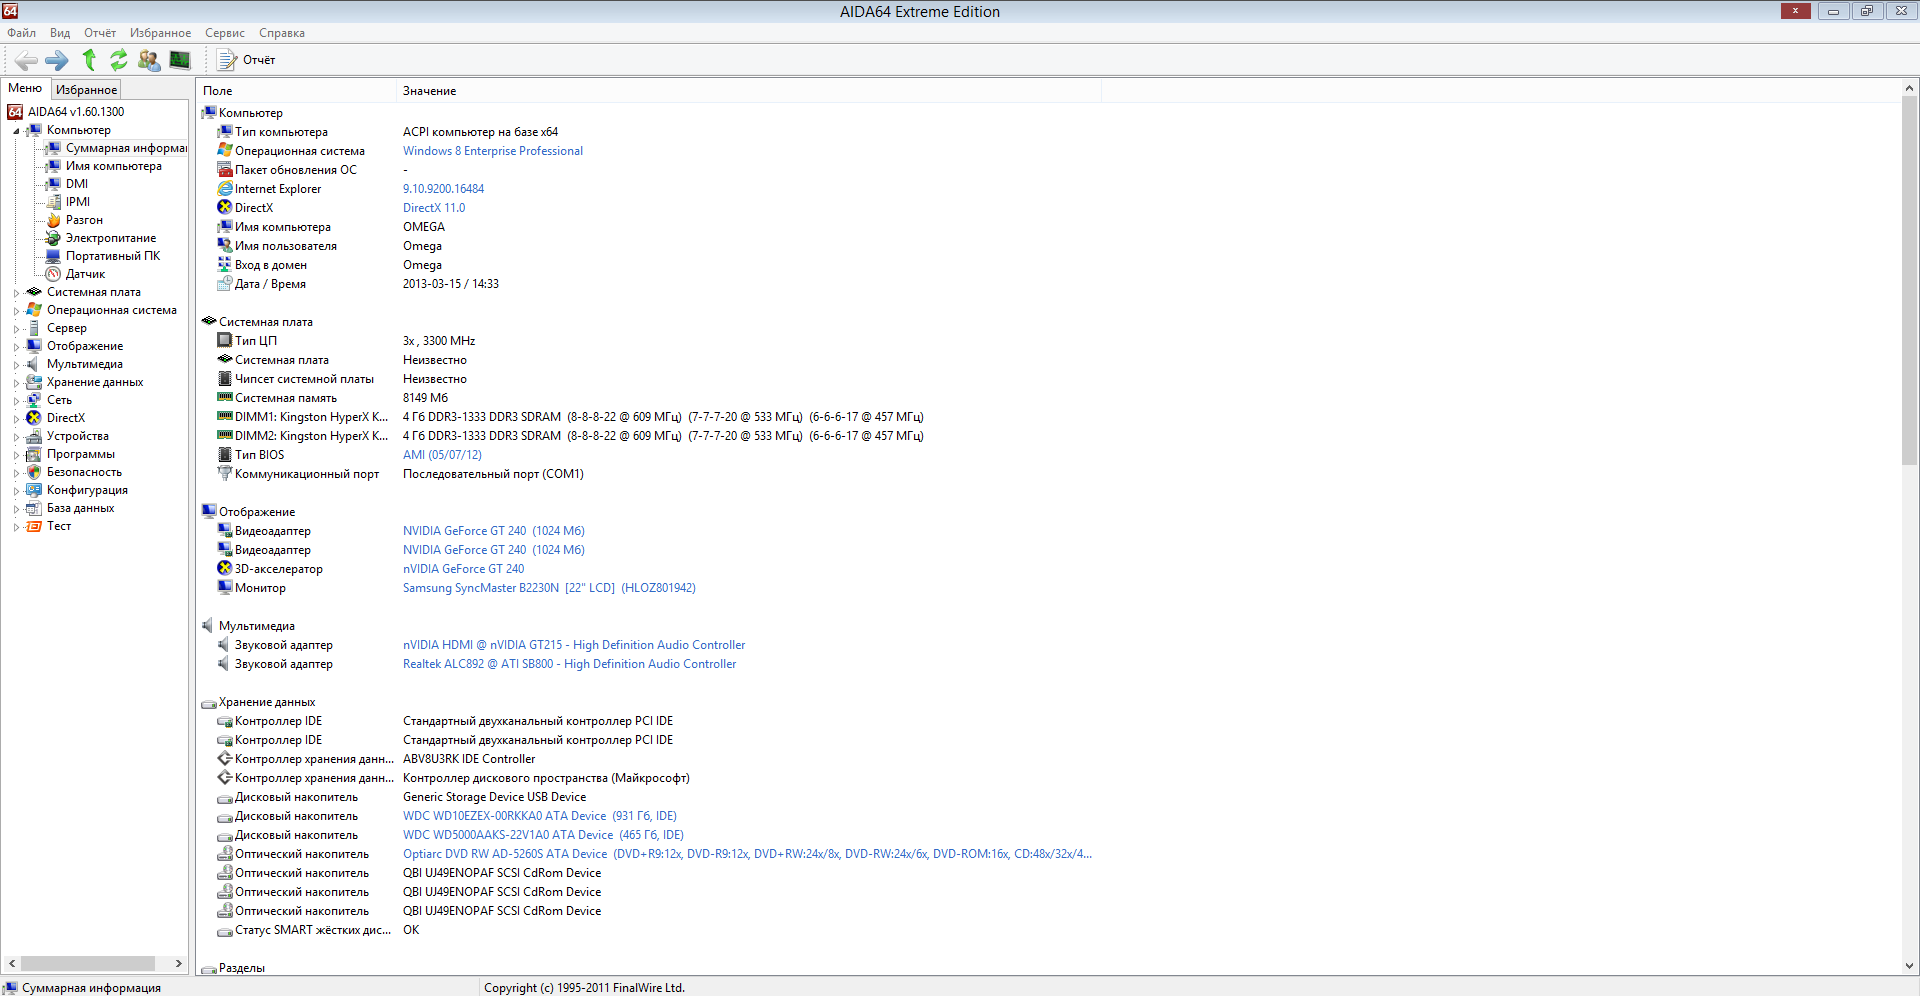Image resolution: width=1920 pixels, height=996 pixels.
Task: Open the WDC WD10EZEX ATA Device link
Action: (540, 816)
